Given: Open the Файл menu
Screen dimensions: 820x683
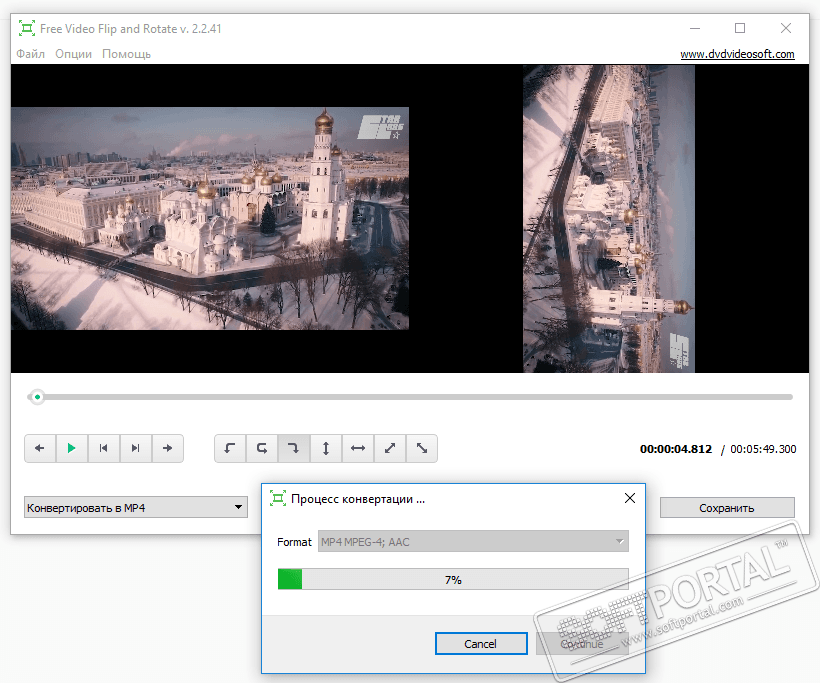Looking at the screenshot, I should click(30, 54).
